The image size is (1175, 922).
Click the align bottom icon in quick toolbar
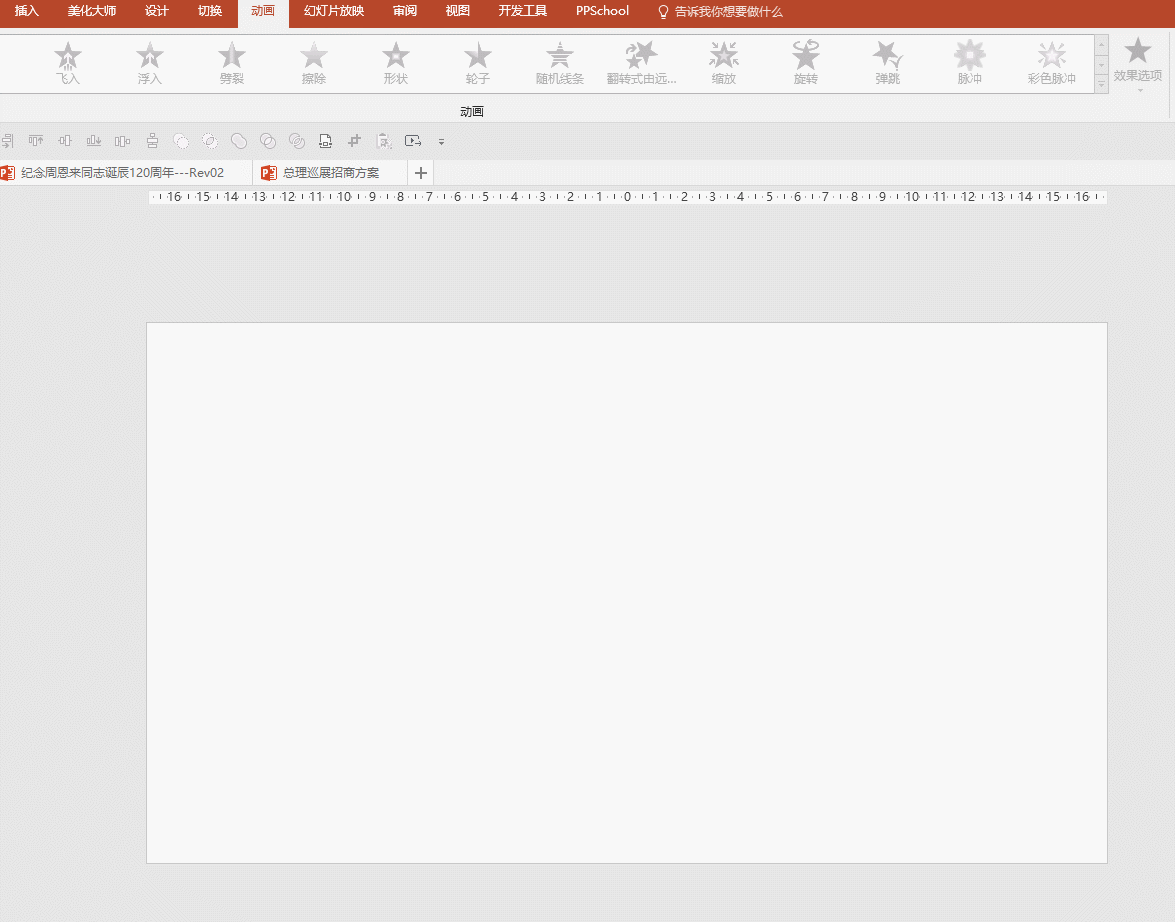point(94,141)
